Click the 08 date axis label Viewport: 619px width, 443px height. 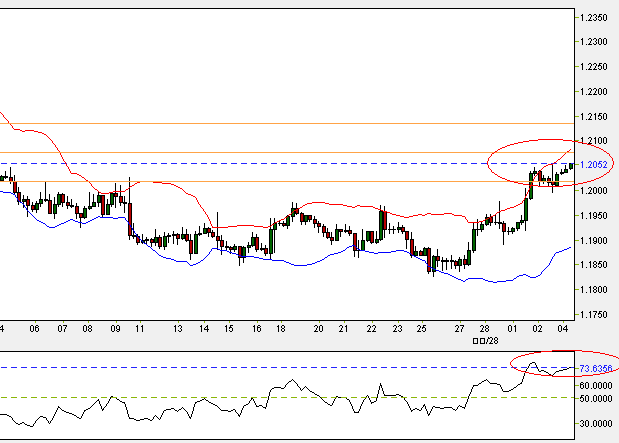[x=88, y=328]
